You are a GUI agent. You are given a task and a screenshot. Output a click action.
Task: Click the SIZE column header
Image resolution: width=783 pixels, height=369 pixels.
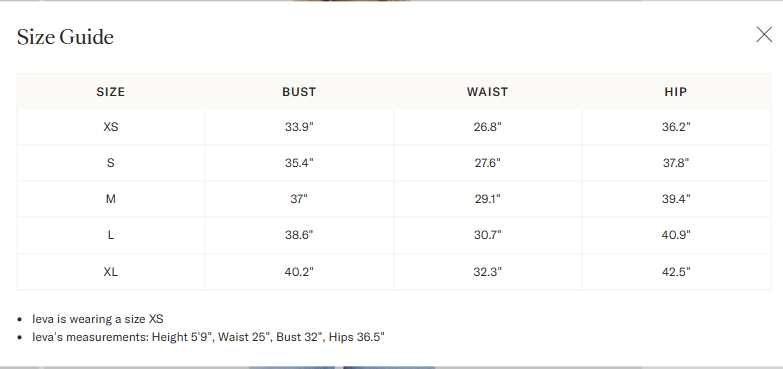pyautogui.click(x=111, y=92)
